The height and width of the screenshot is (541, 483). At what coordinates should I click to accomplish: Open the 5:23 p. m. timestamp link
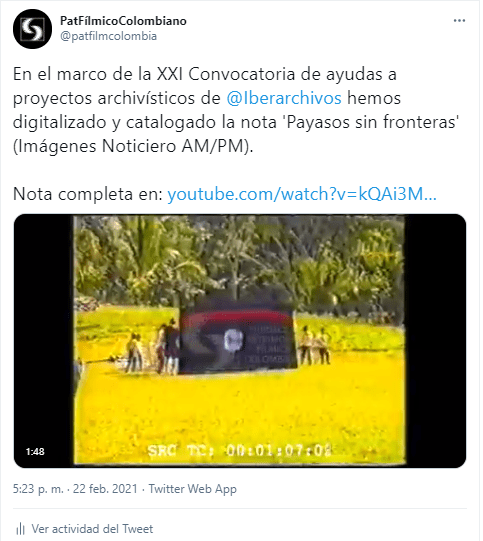point(38,489)
